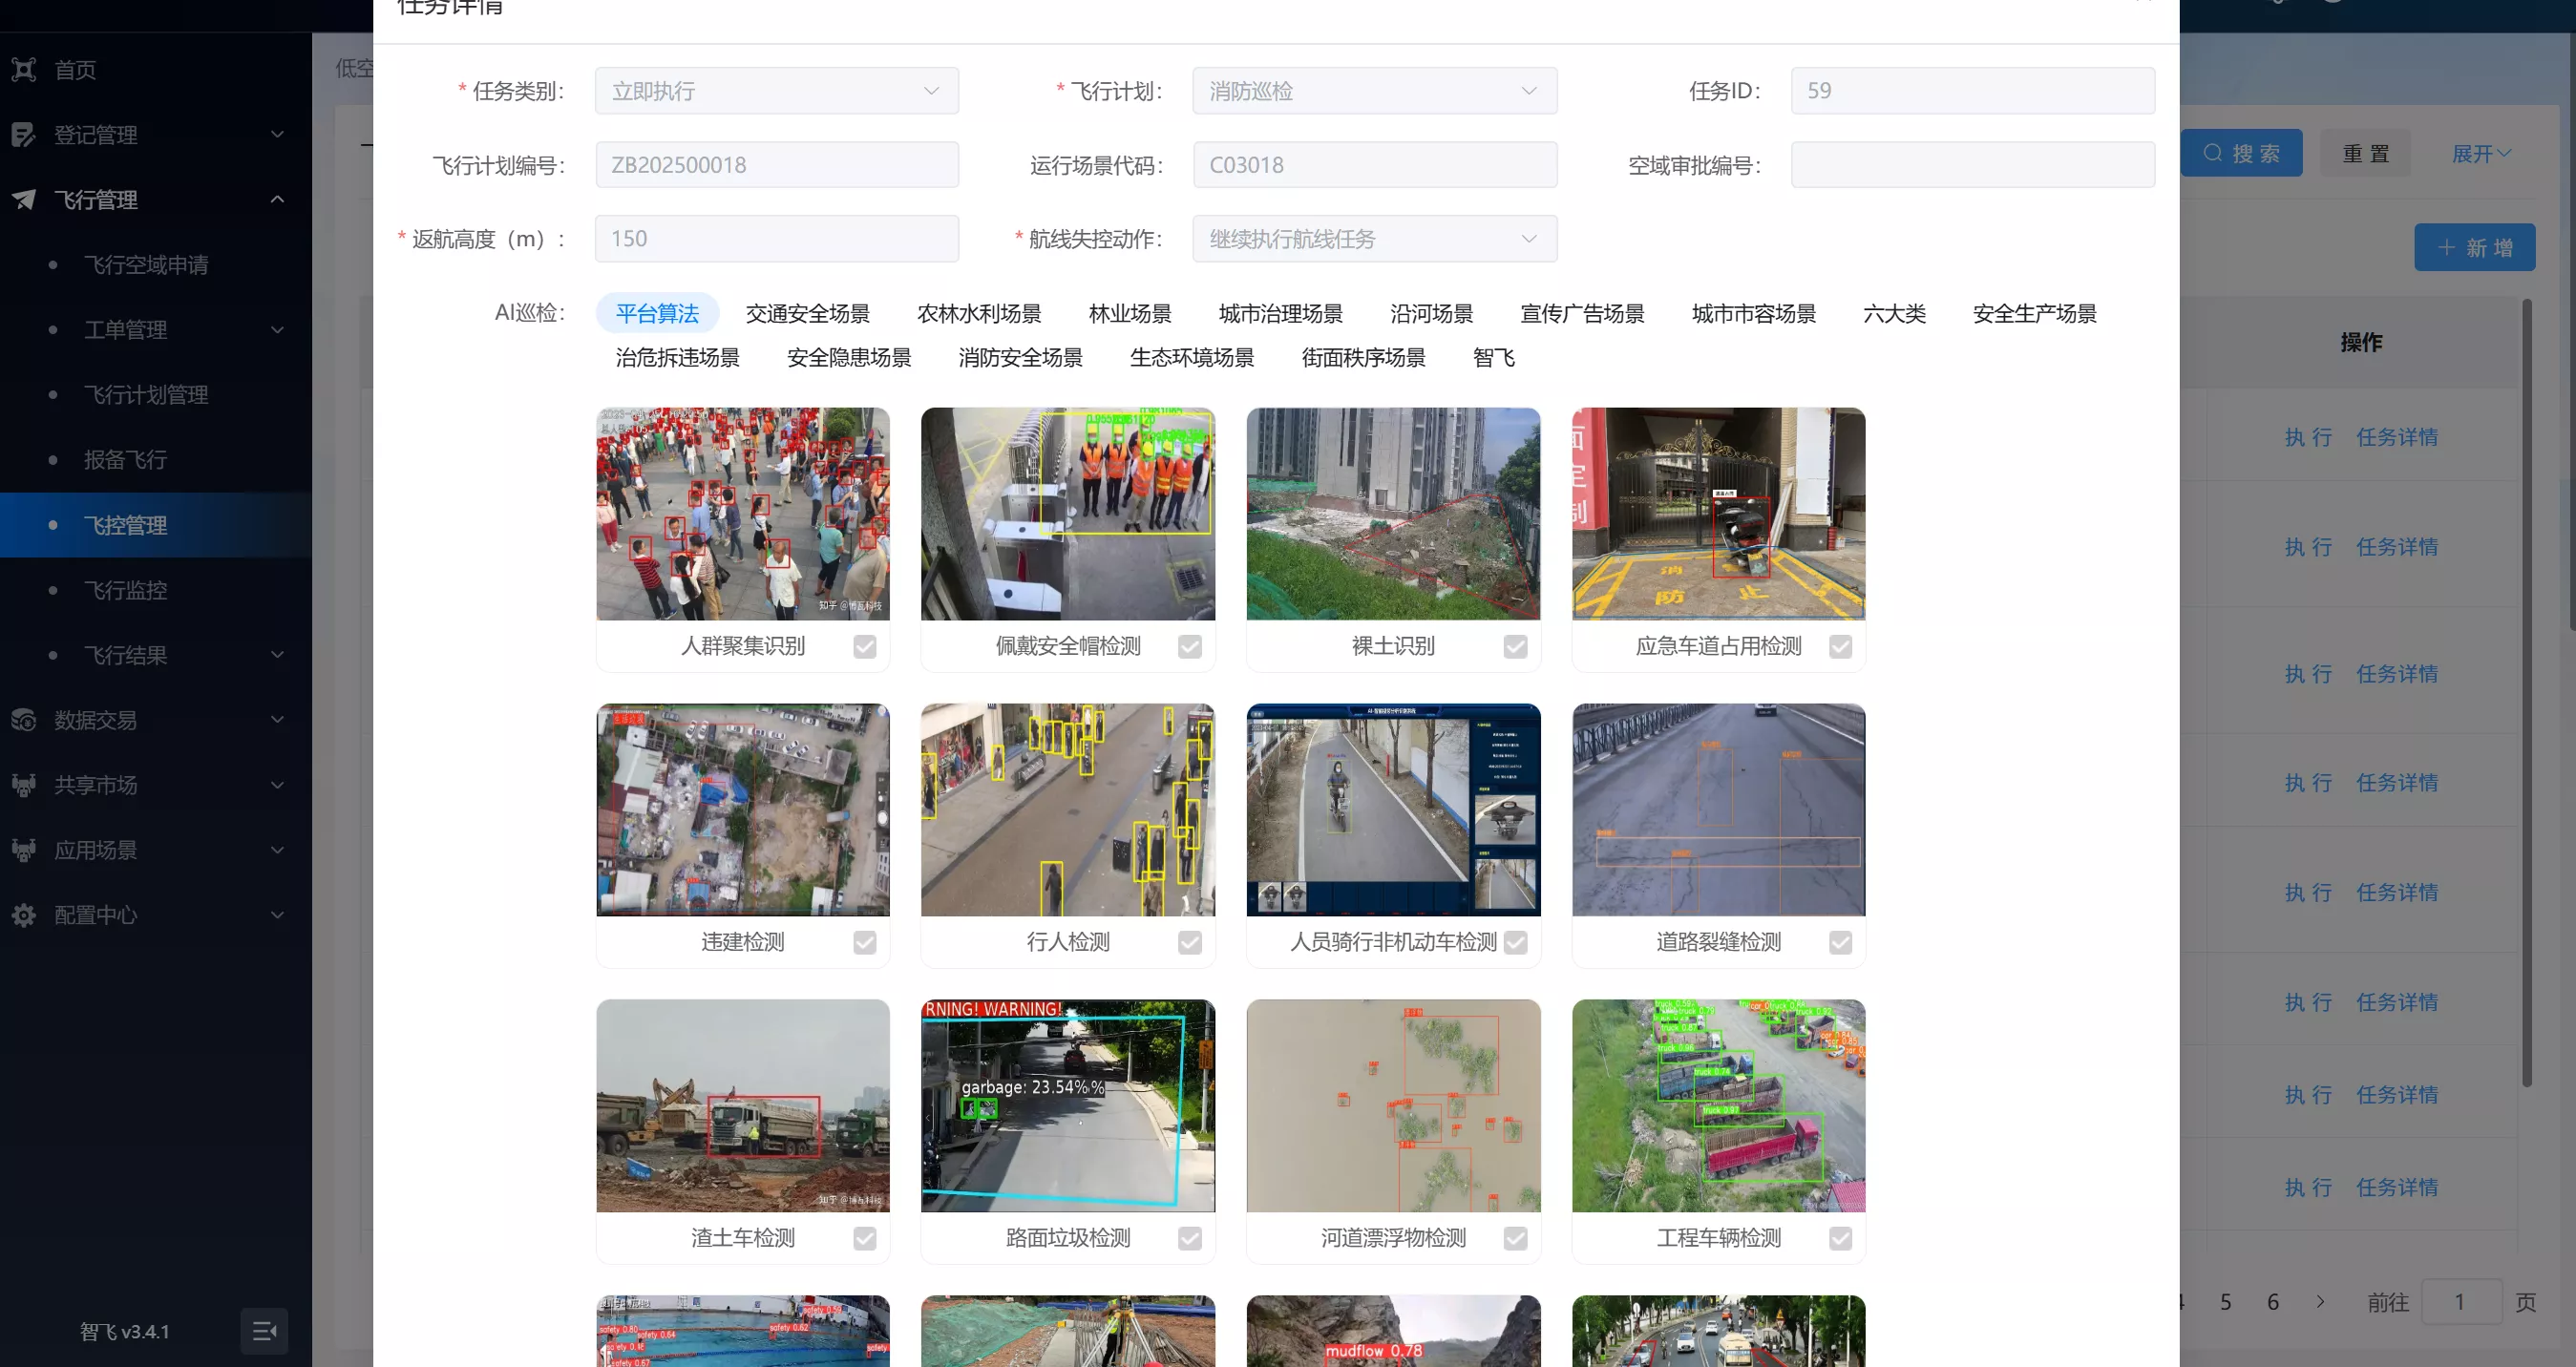Image resolution: width=2576 pixels, height=1367 pixels.
Task: Open 飞行空域申请 in the sidebar
Action: (146, 264)
